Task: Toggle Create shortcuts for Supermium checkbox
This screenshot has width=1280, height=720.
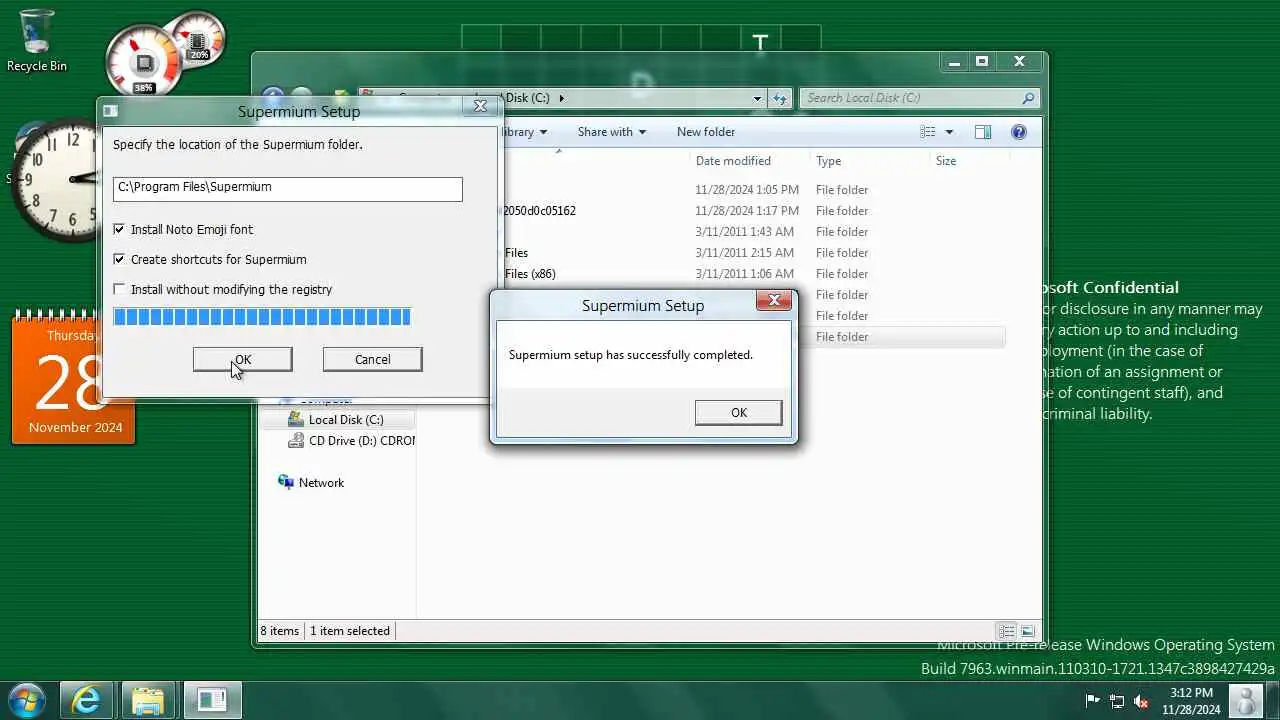Action: click(119, 259)
